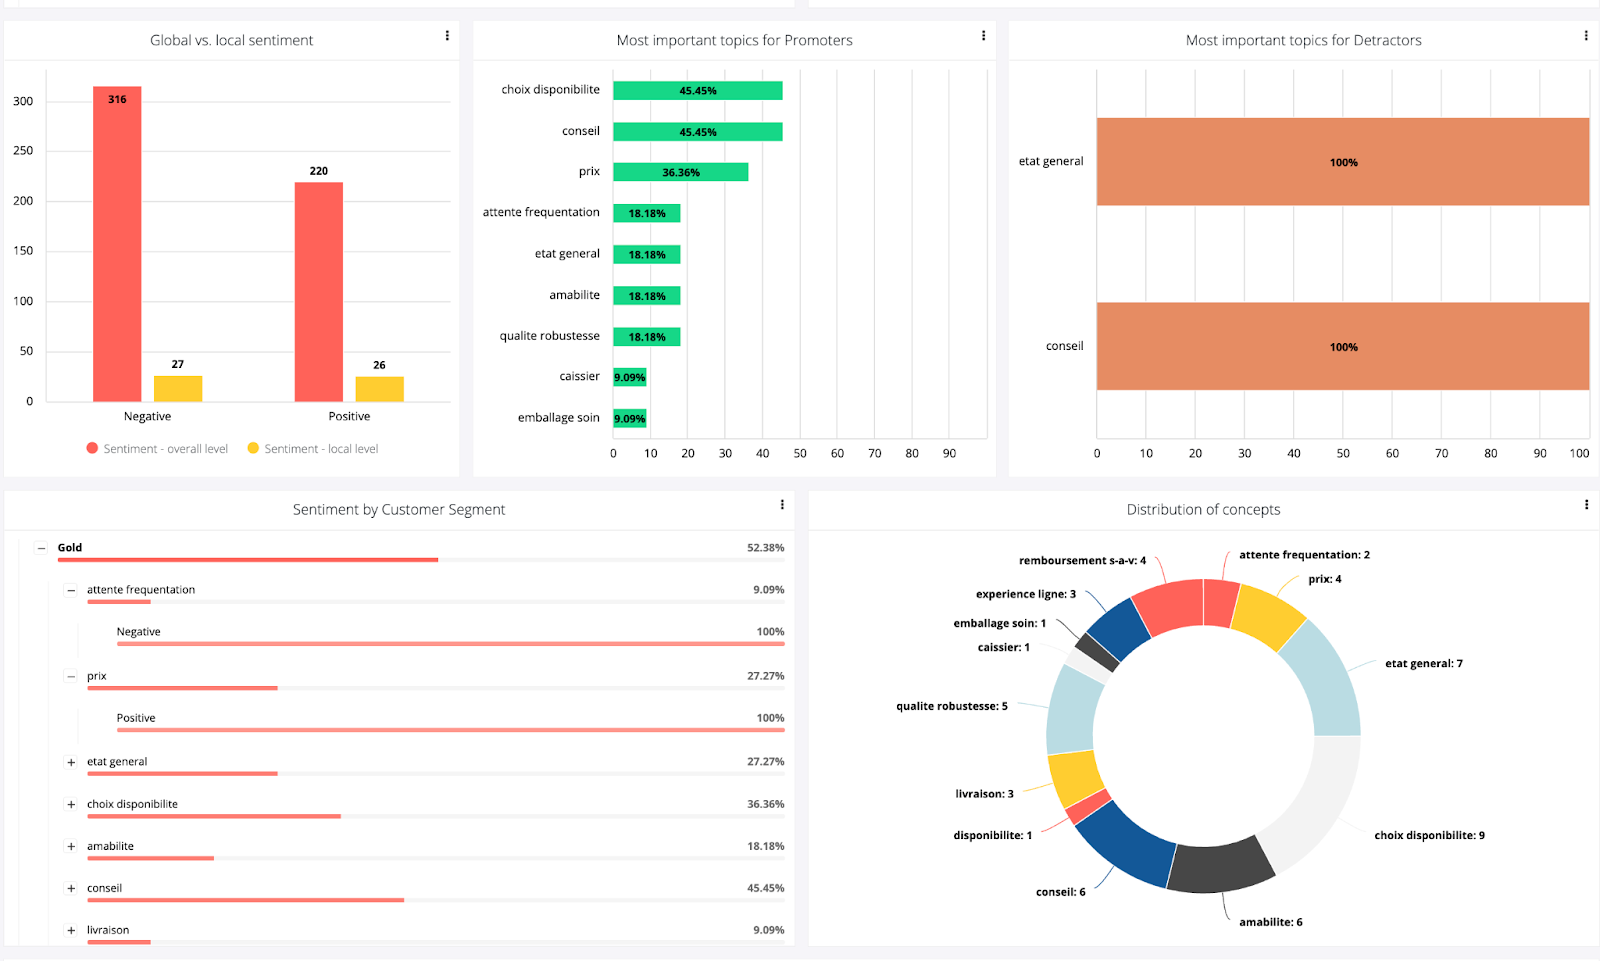
Task: Open Global vs. local sentiment options menu
Action: (447, 36)
